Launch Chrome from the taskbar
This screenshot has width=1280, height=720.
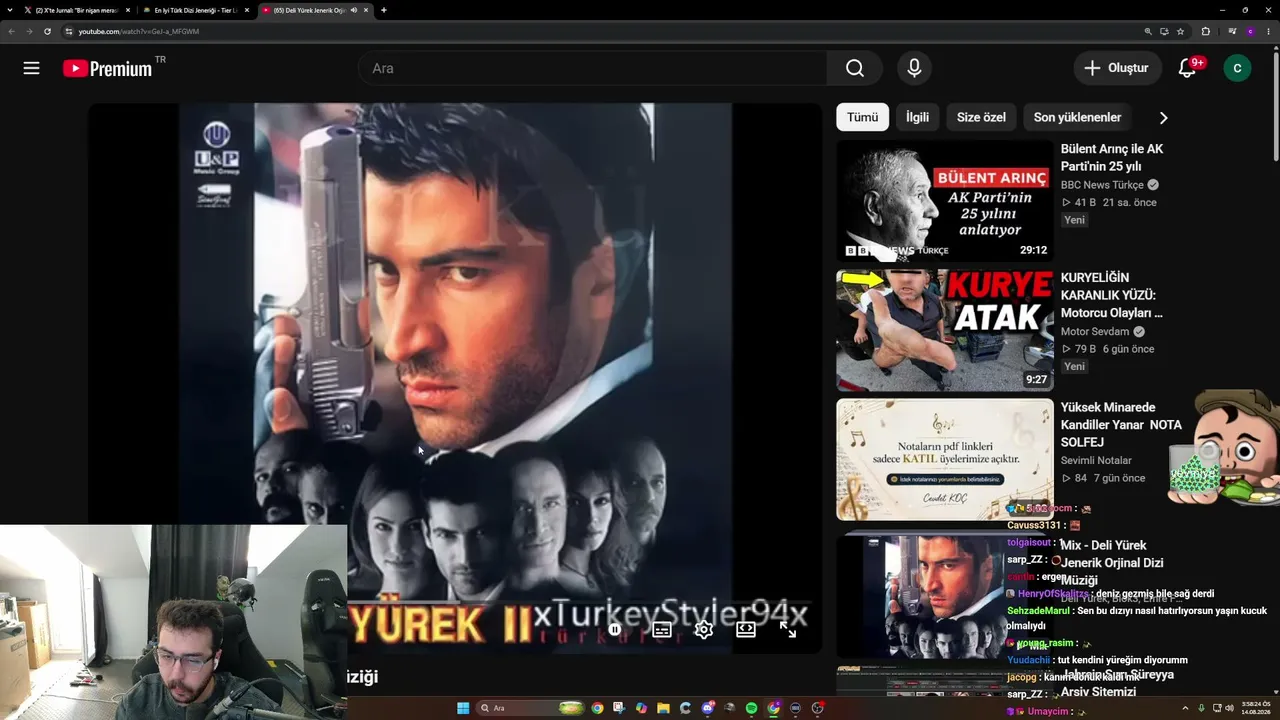pos(597,708)
